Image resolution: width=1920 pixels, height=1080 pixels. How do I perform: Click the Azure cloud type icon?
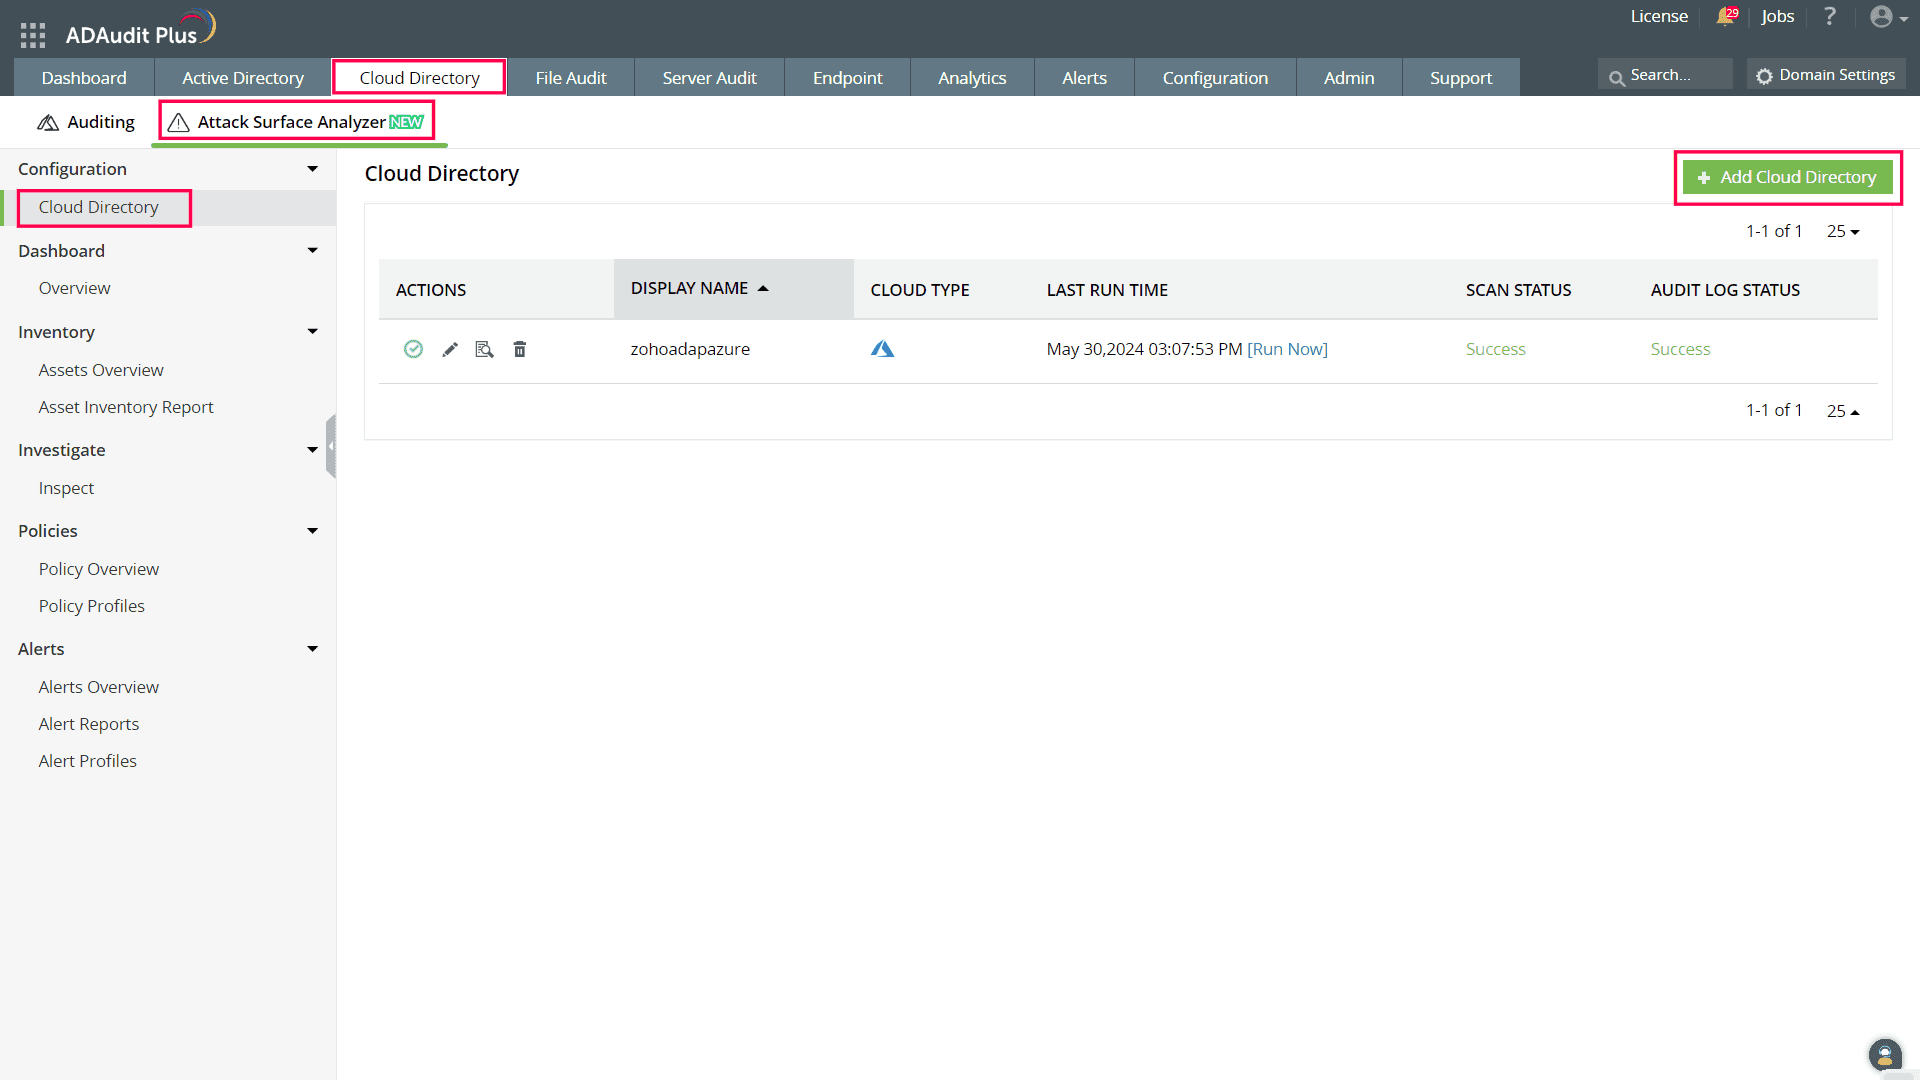(x=883, y=349)
